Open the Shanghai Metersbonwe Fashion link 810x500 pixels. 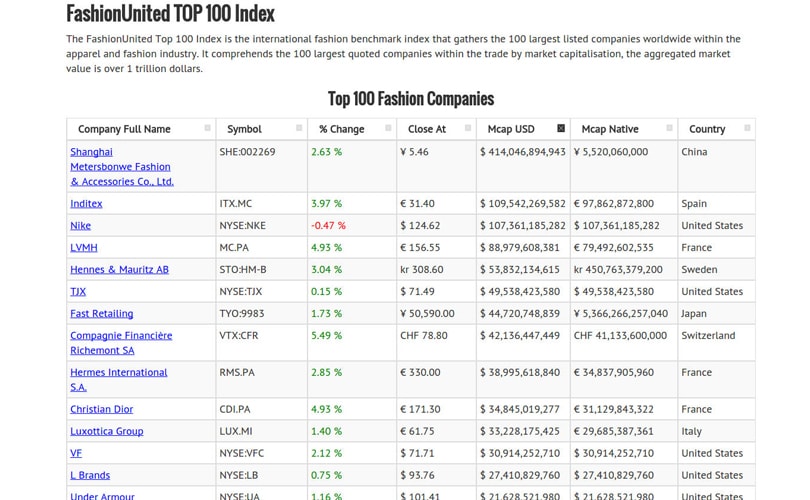click(x=121, y=167)
